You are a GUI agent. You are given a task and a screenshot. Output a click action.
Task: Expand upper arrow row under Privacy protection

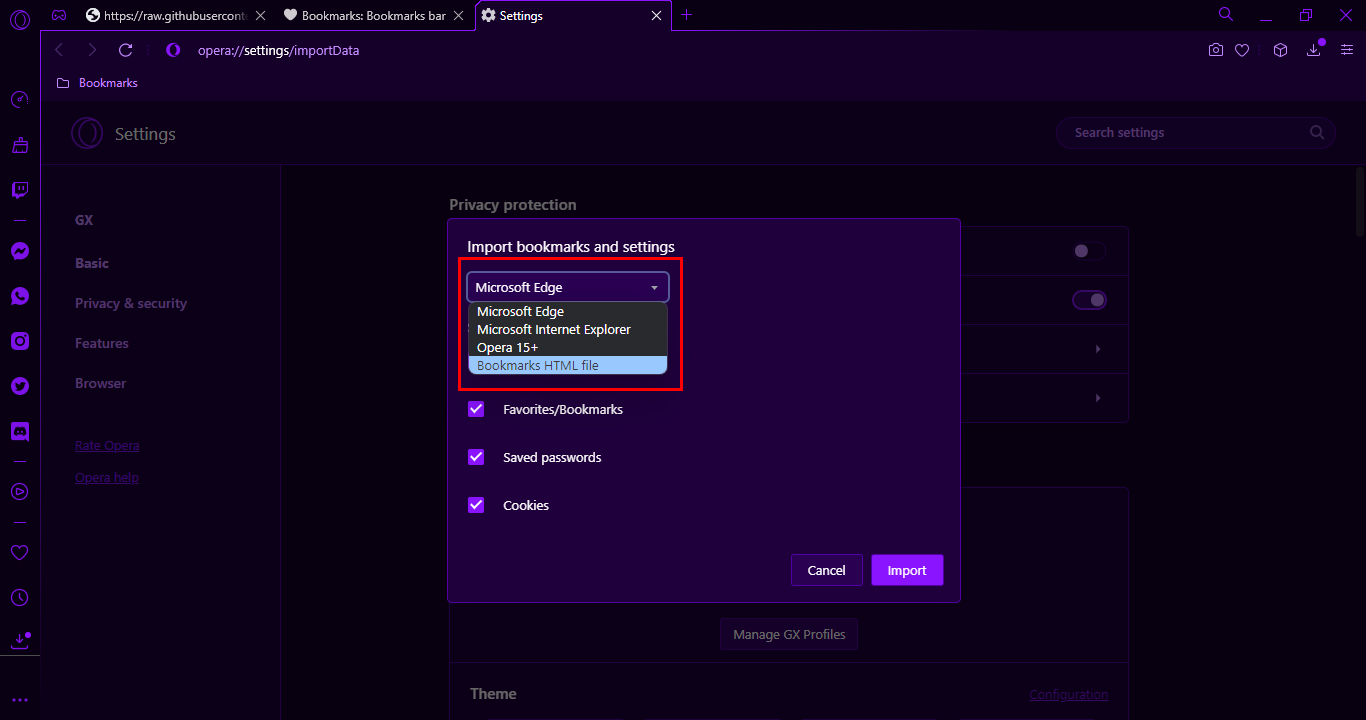click(1098, 349)
